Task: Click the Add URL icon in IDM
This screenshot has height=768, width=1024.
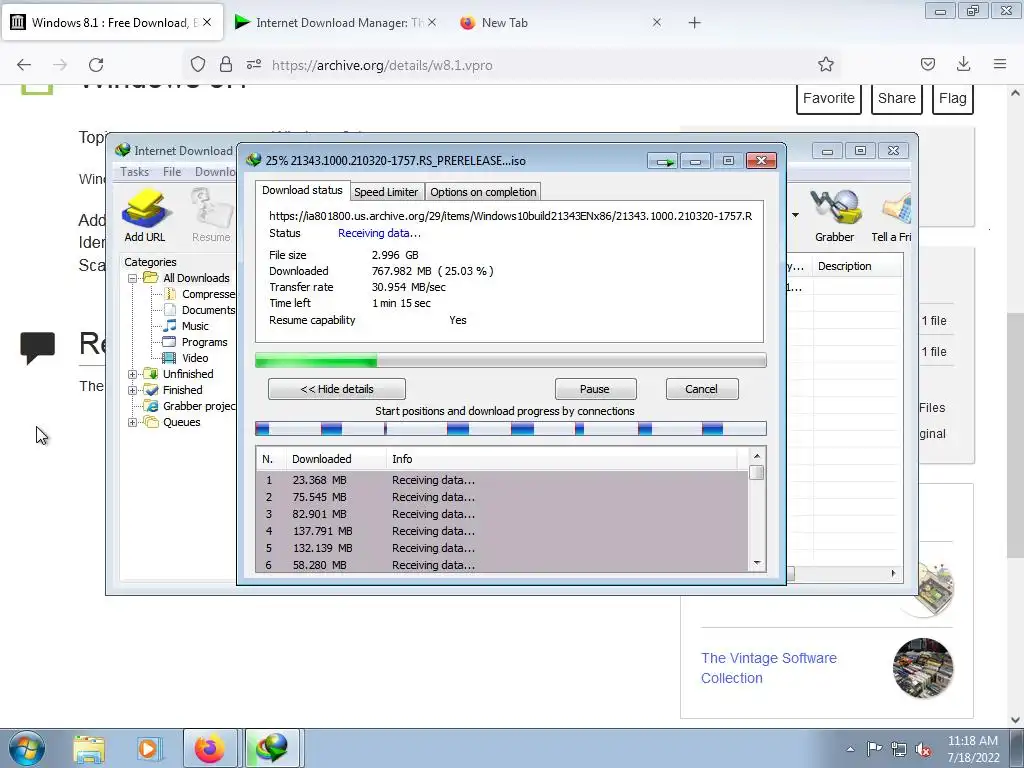Action: tap(144, 216)
